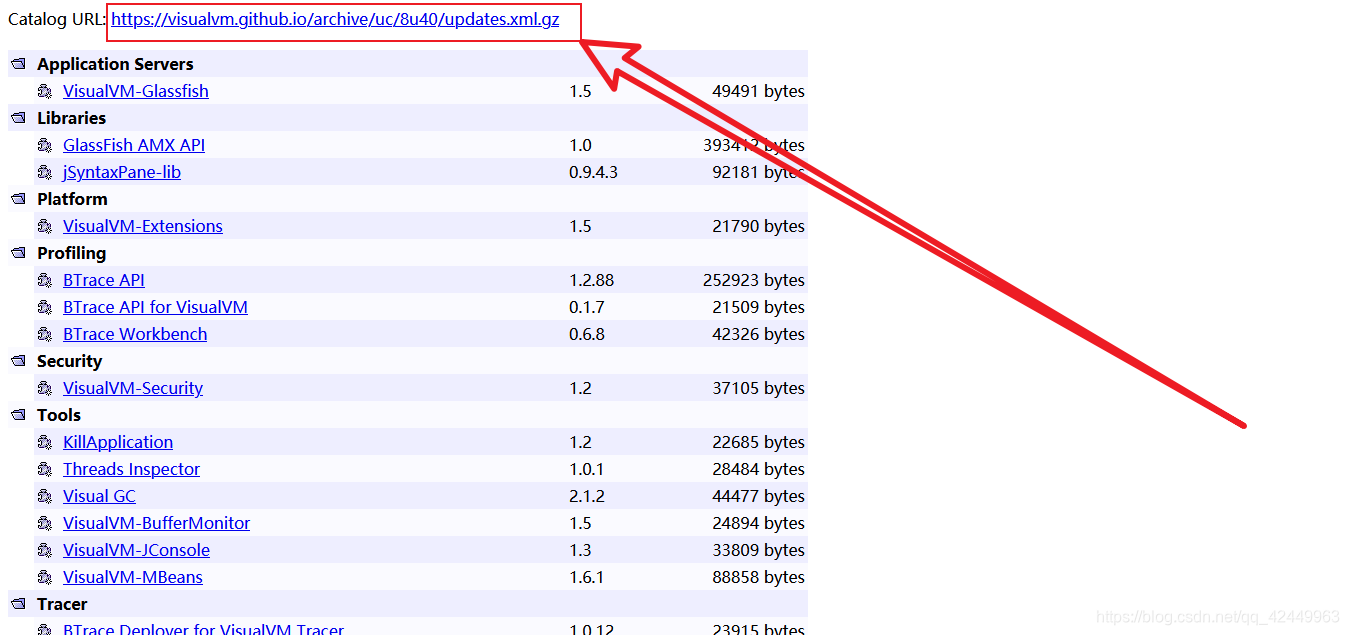The image size is (1349, 635).
Task: Click the BTrace Workbench plugin icon
Action: tap(45, 334)
